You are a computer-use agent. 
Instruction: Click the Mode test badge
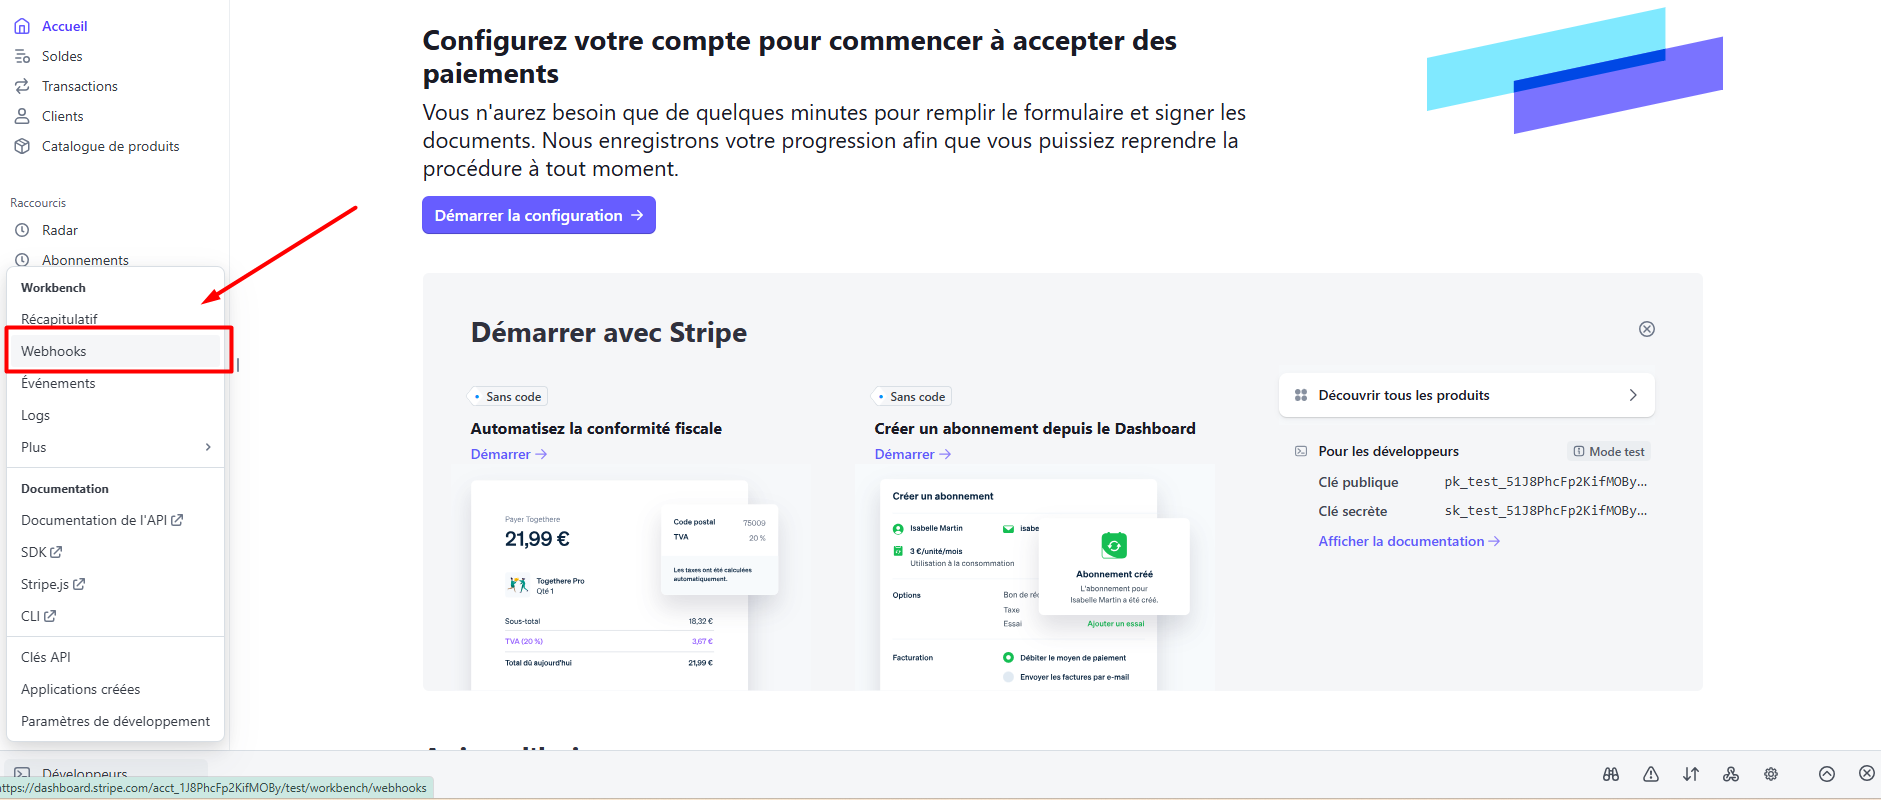click(x=1608, y=451)
